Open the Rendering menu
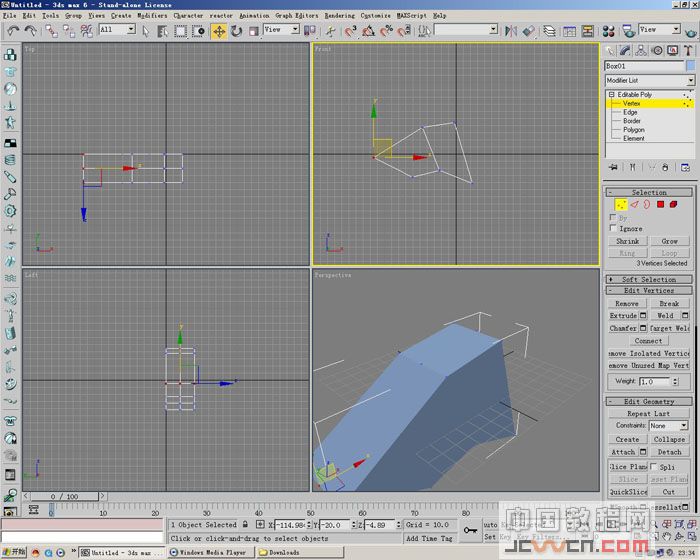 pos(339,16)
